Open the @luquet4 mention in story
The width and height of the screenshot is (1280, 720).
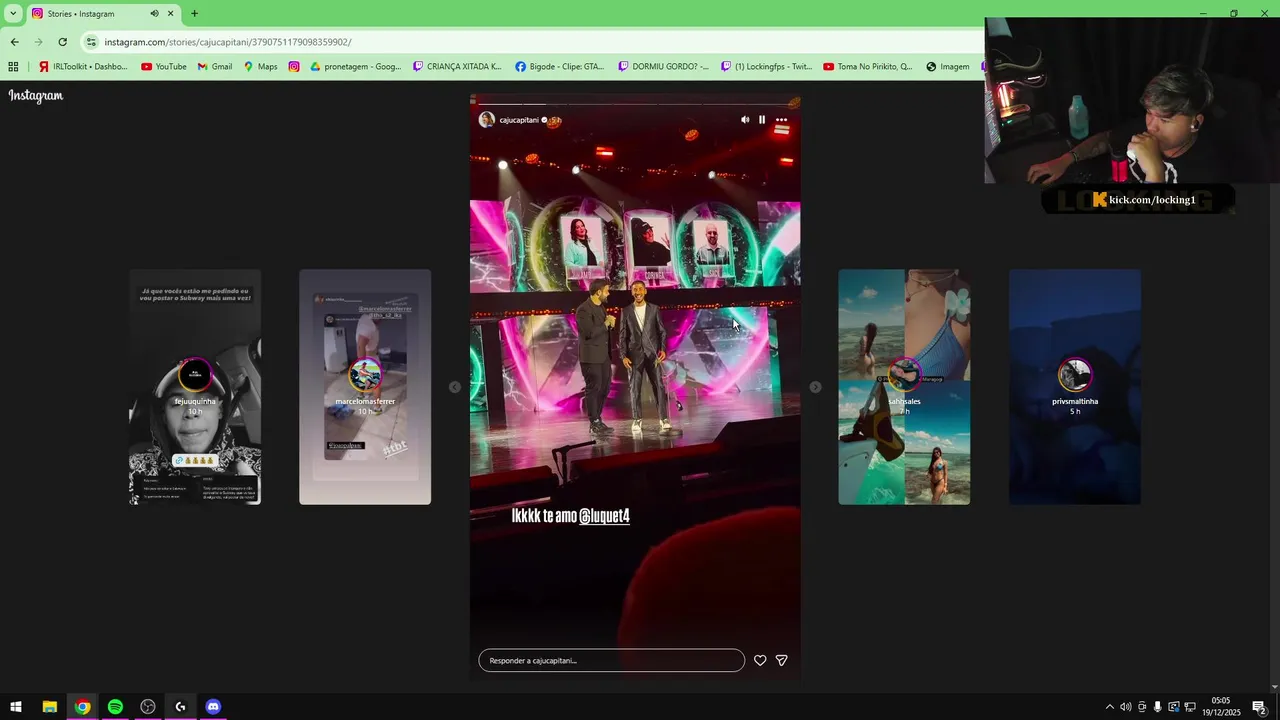pyautogui.click(x=604, y=516)
